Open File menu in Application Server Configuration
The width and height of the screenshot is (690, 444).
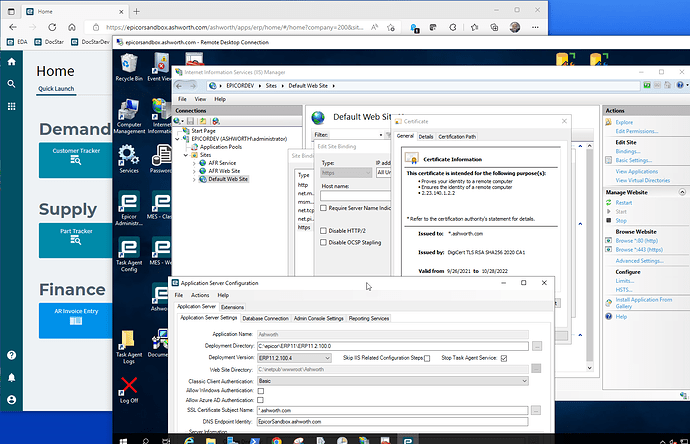pyautogui.click(x=179, y=295)
